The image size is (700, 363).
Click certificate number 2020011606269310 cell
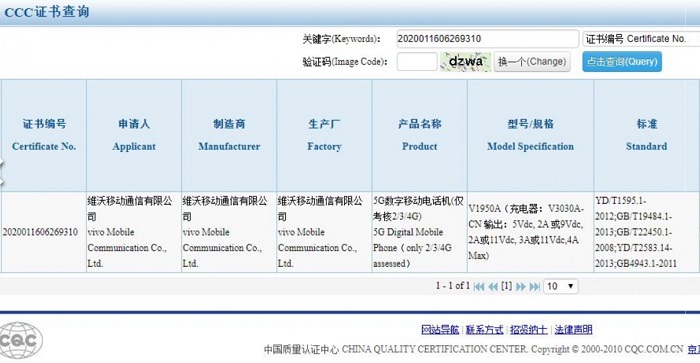(40, 232)
